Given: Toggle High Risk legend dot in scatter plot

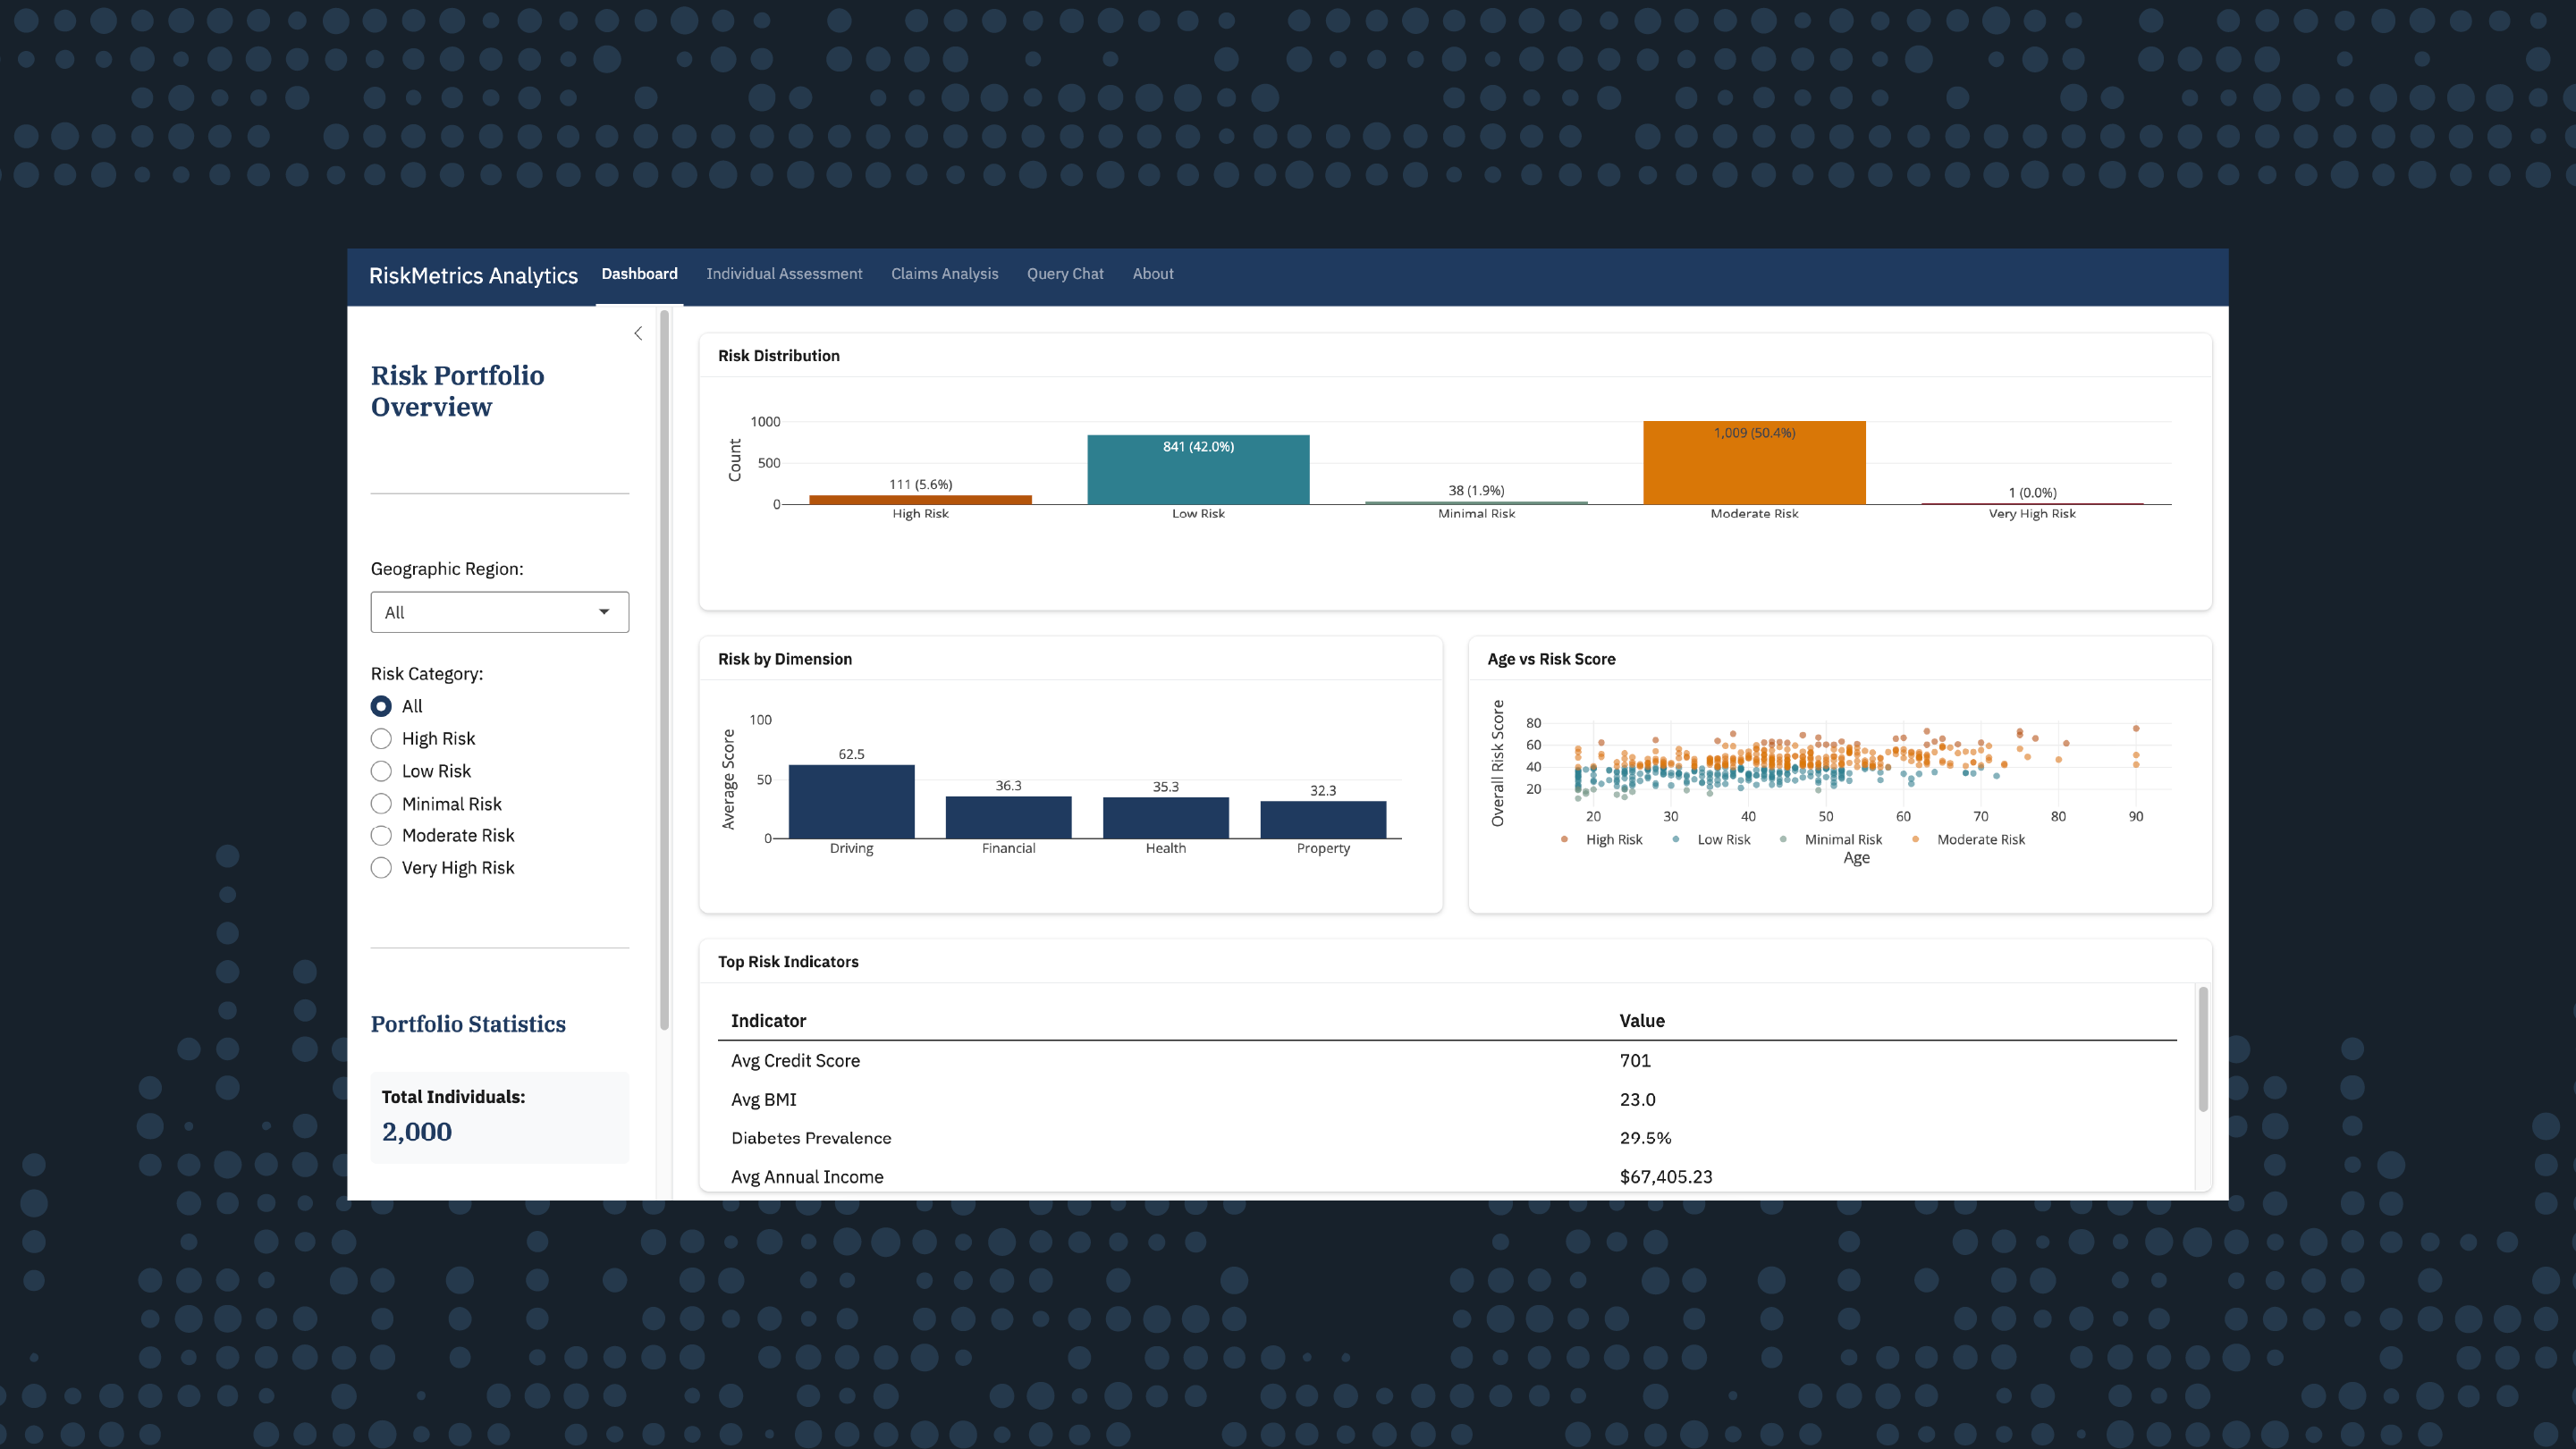Looking at the screenshot, I should coord(1564,840).
